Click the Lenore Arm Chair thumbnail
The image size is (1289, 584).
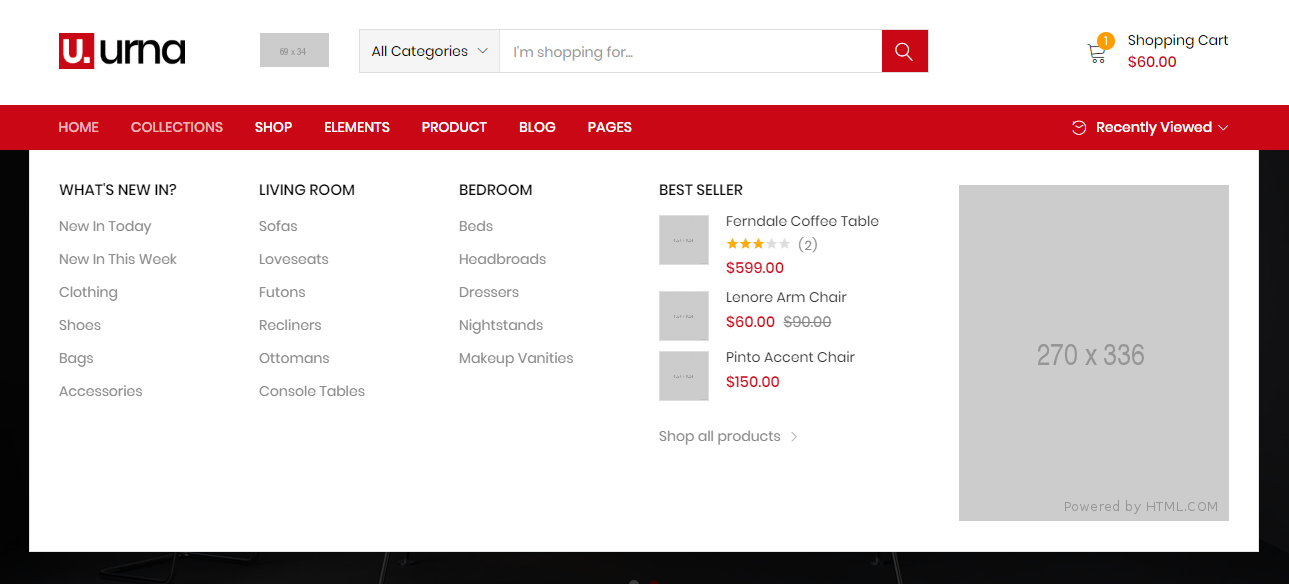click(x=684, y=316)
